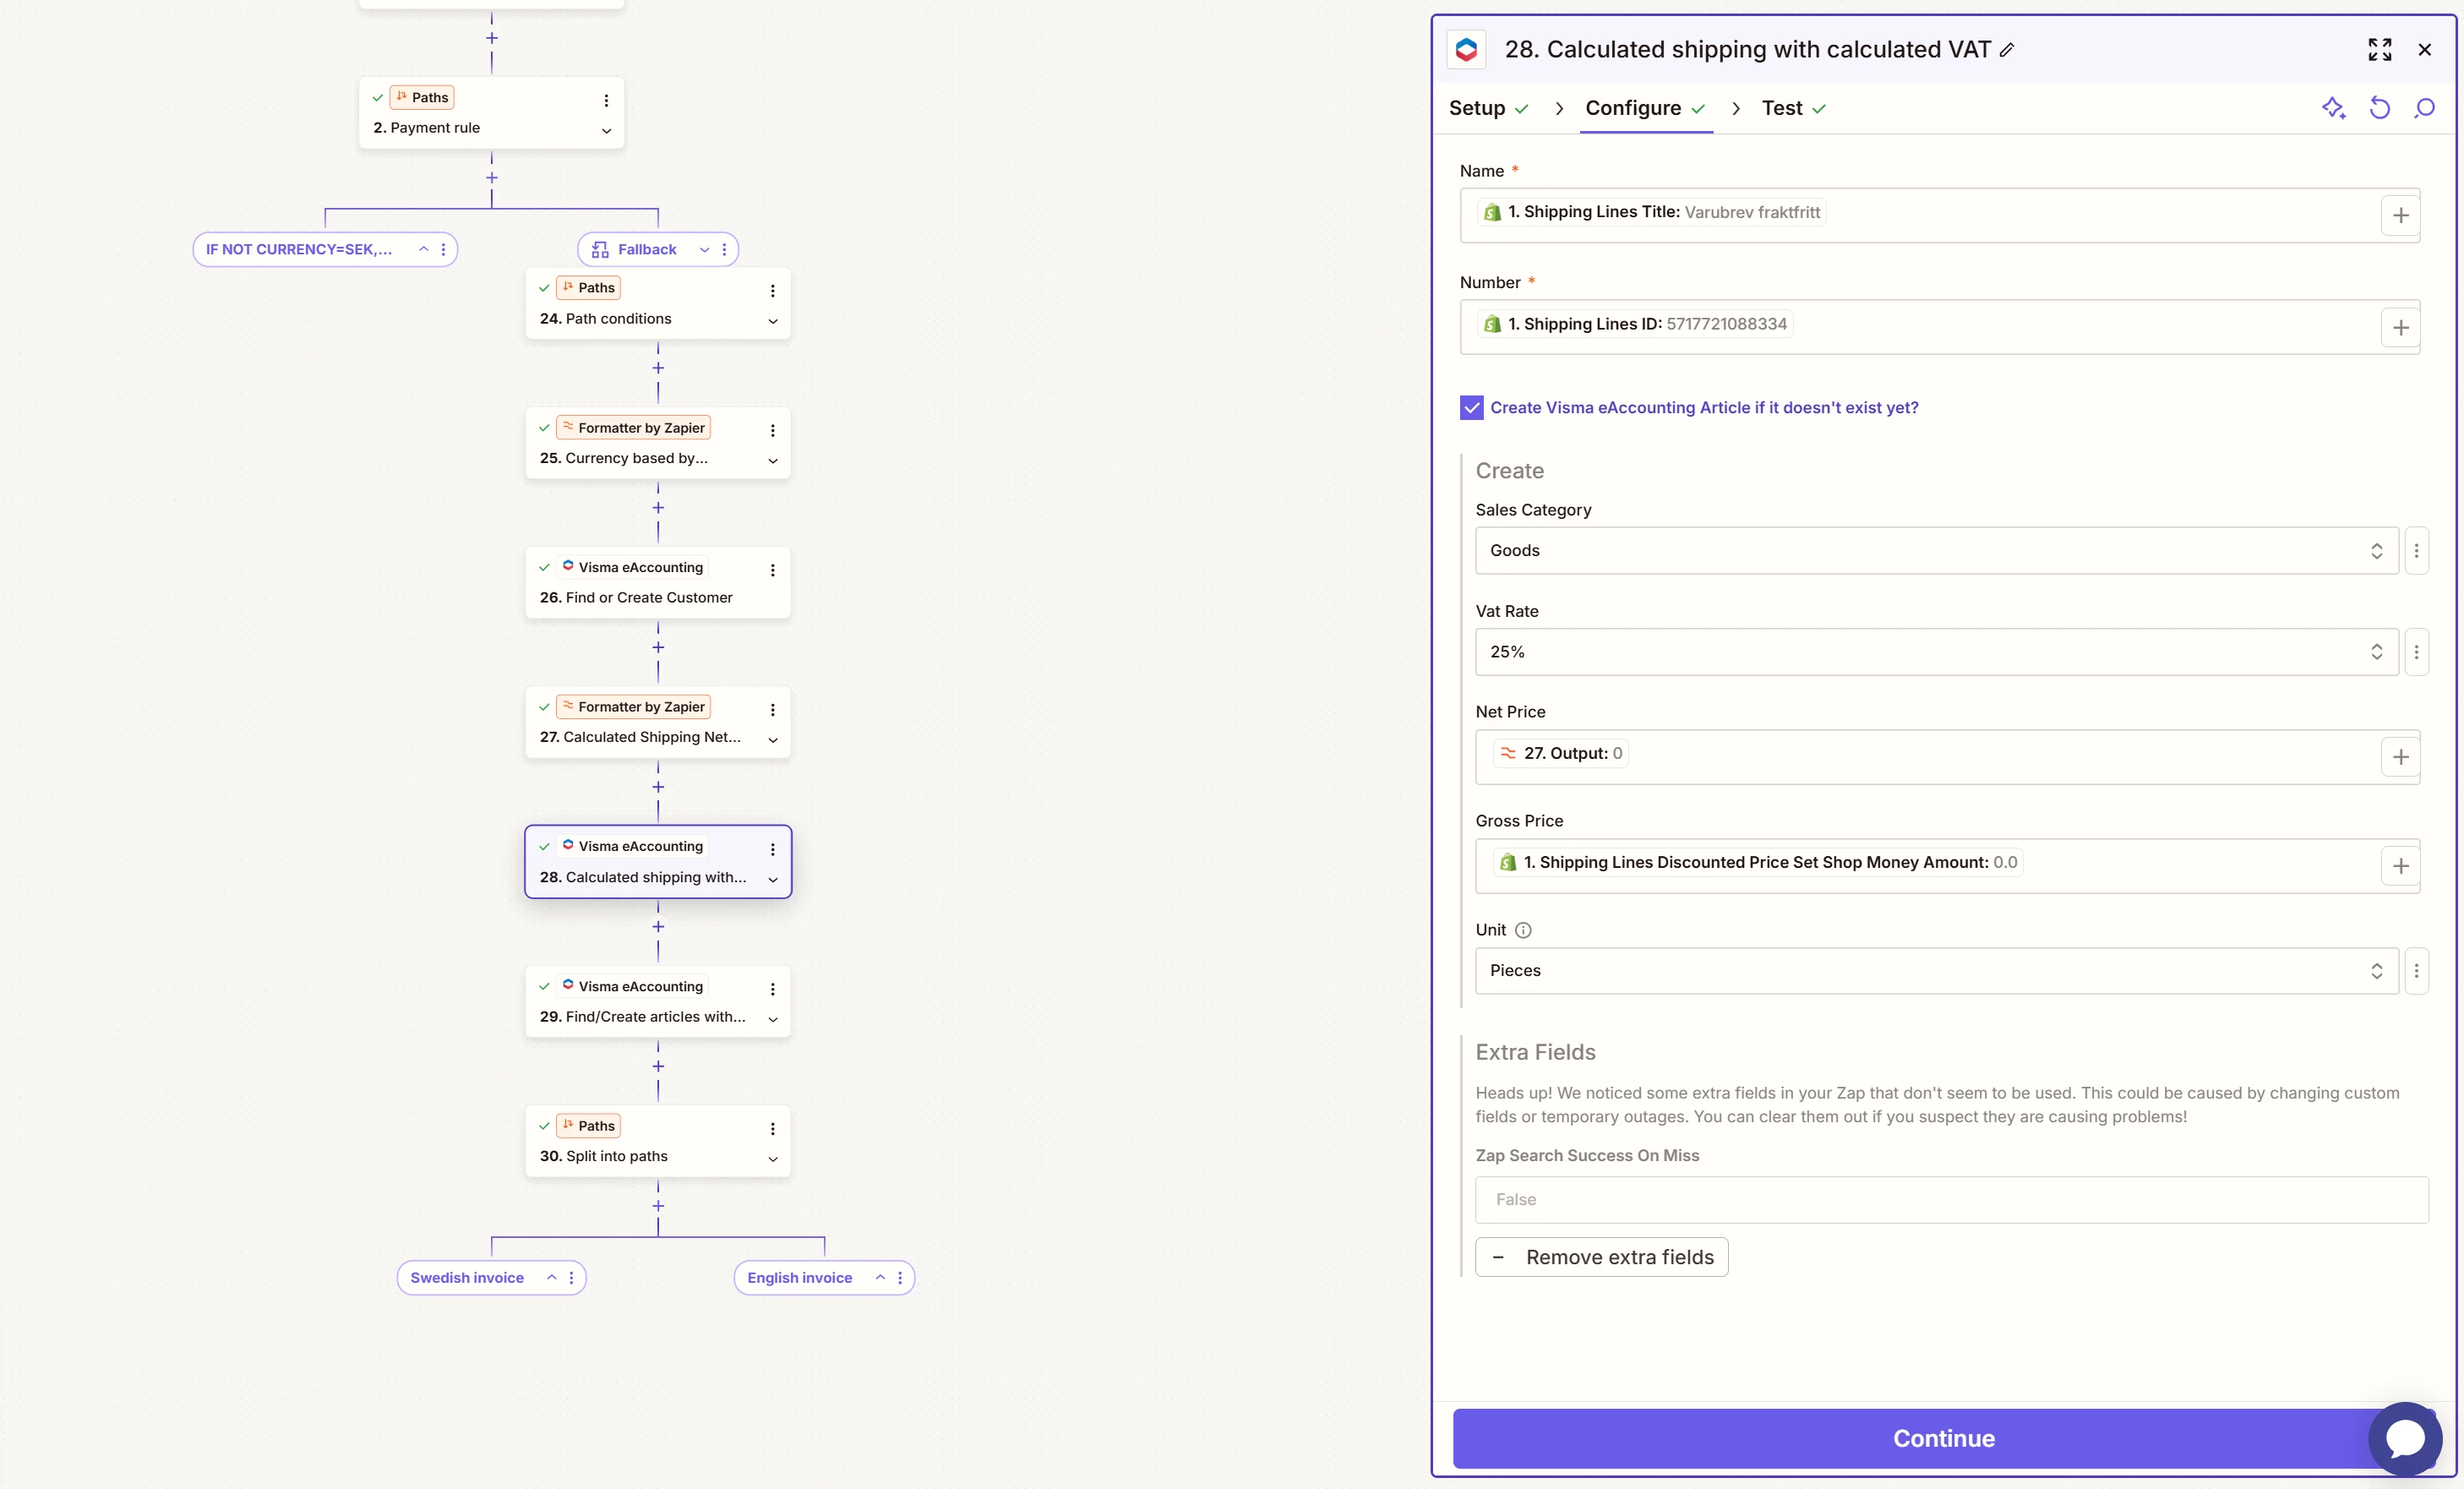
Task: Click plus icon to insert data in Name field
Action: (2400, 216)
